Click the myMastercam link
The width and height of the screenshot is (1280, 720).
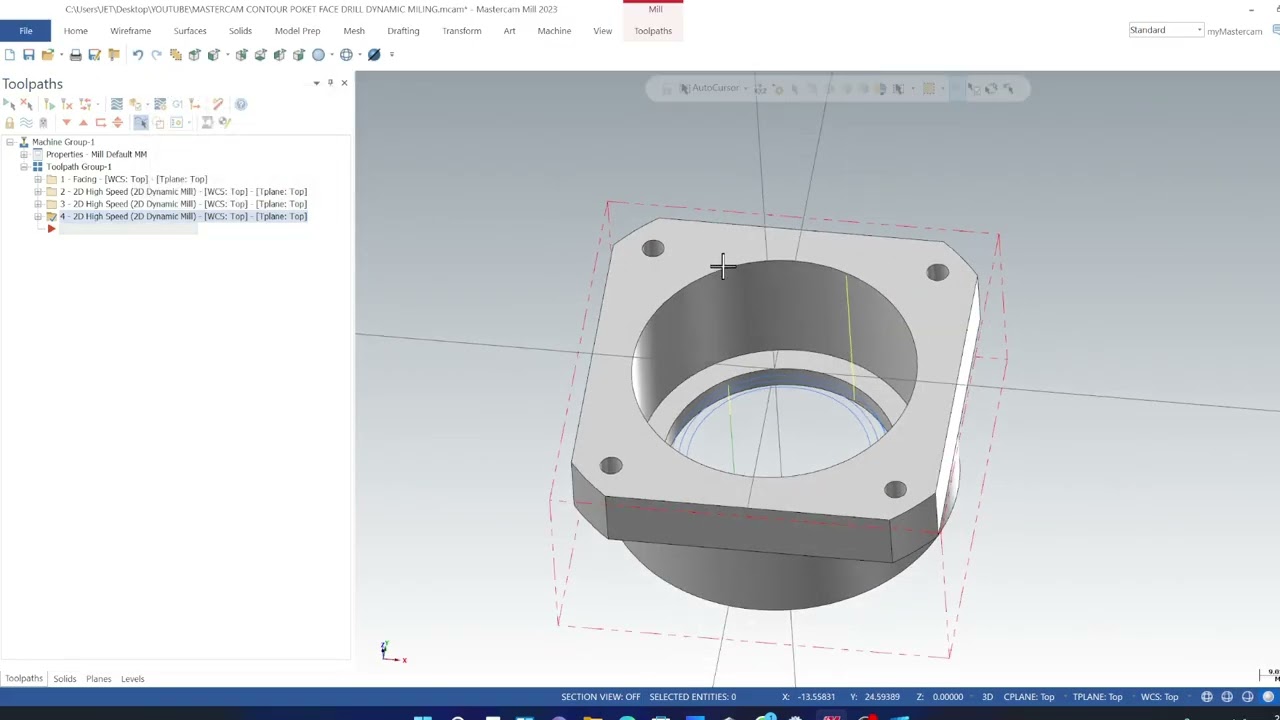1234,31
